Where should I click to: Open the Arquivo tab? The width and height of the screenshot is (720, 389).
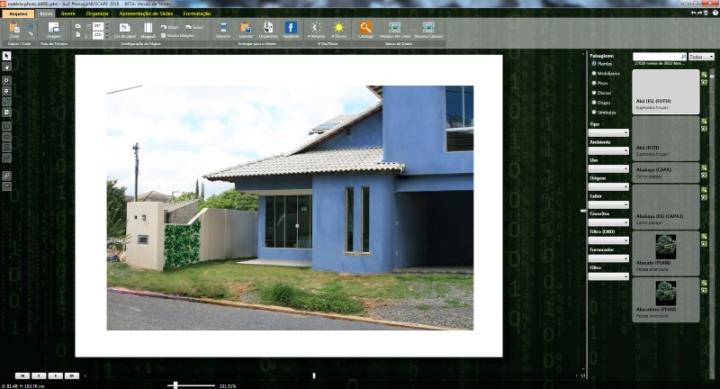[18, 14]
